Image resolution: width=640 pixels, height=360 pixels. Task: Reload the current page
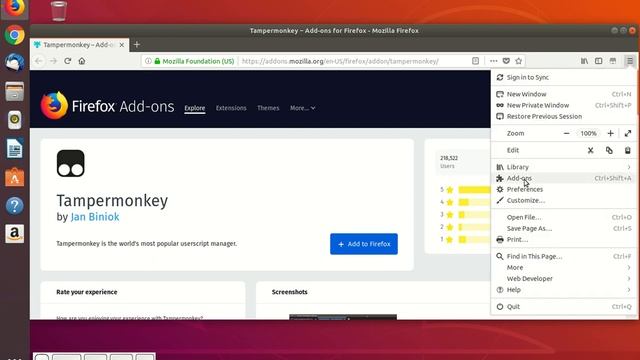(68, 61)
